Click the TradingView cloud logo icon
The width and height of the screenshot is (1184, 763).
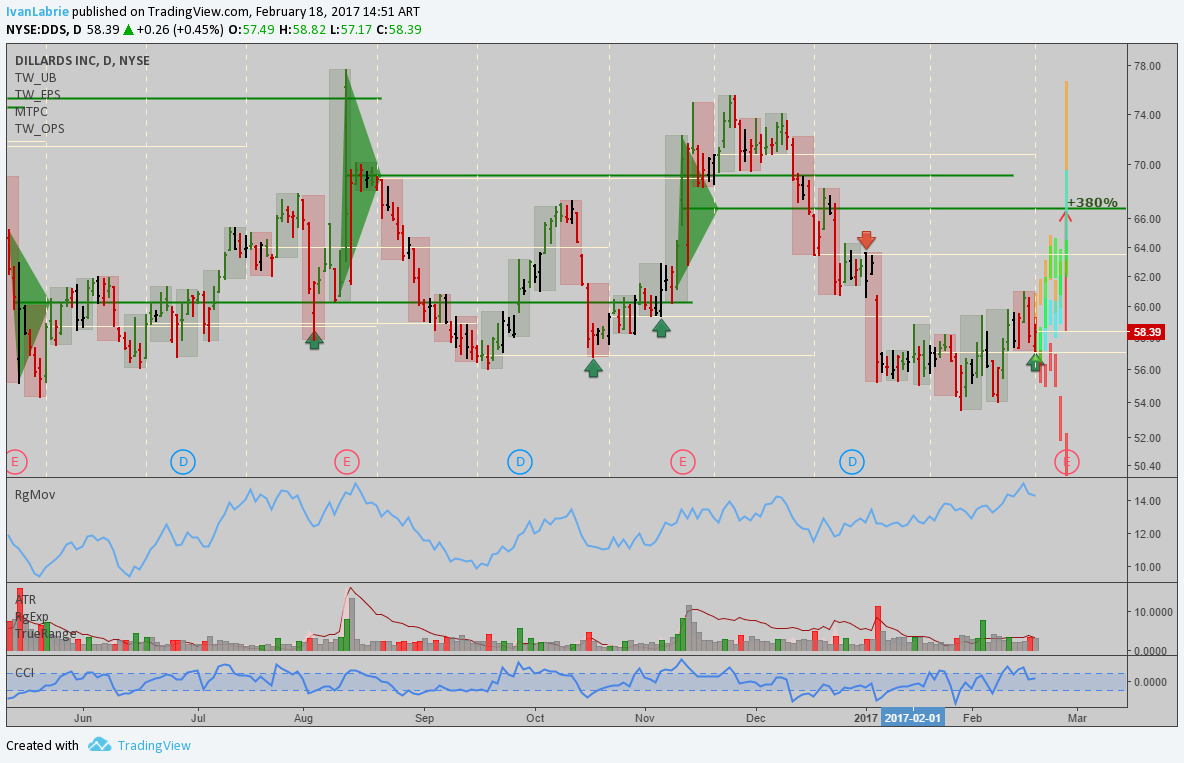(100, 745)
